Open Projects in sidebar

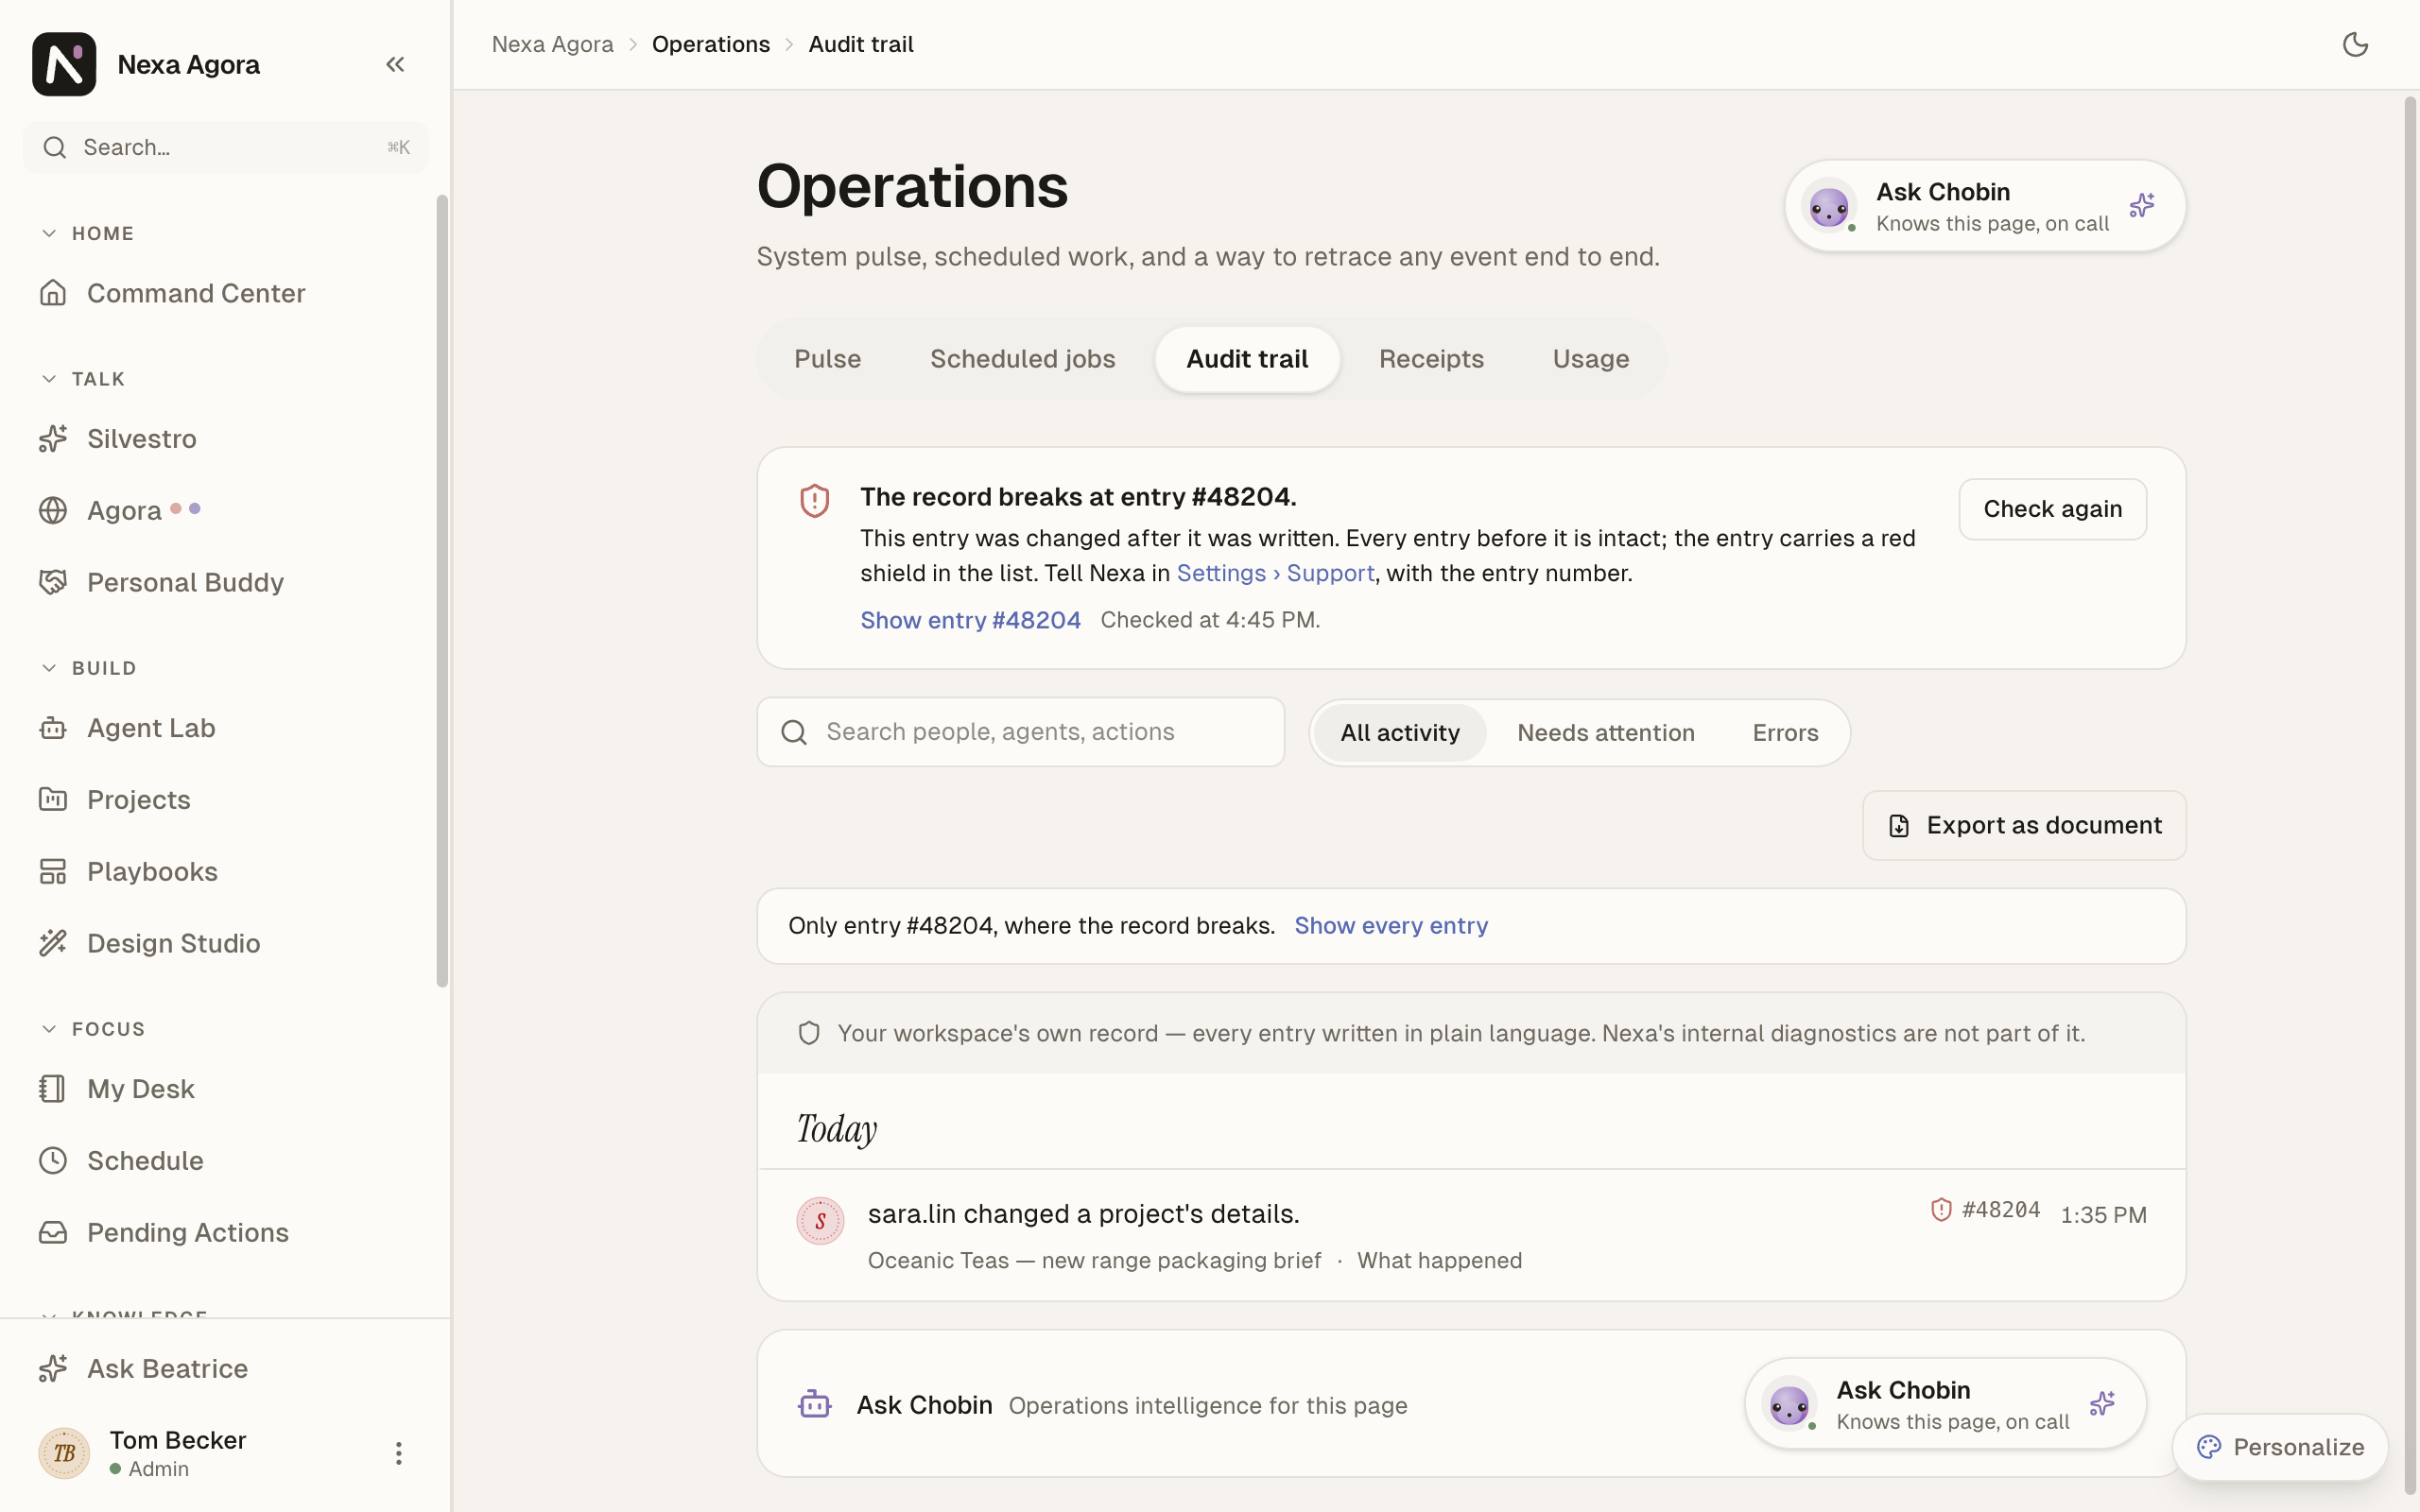coord(225,799)
